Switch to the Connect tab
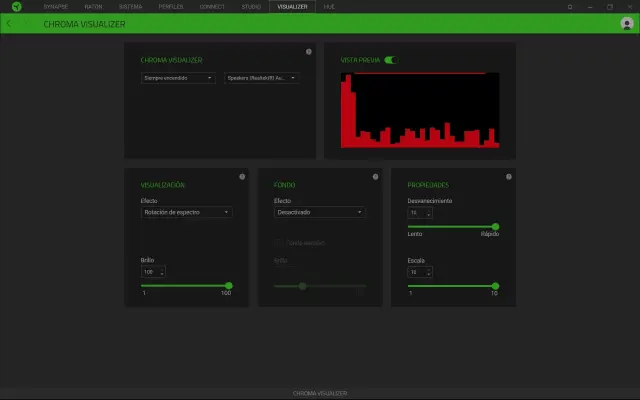Image resolution: width=640 pixels, height=400 pixels. tap(212, 6)
